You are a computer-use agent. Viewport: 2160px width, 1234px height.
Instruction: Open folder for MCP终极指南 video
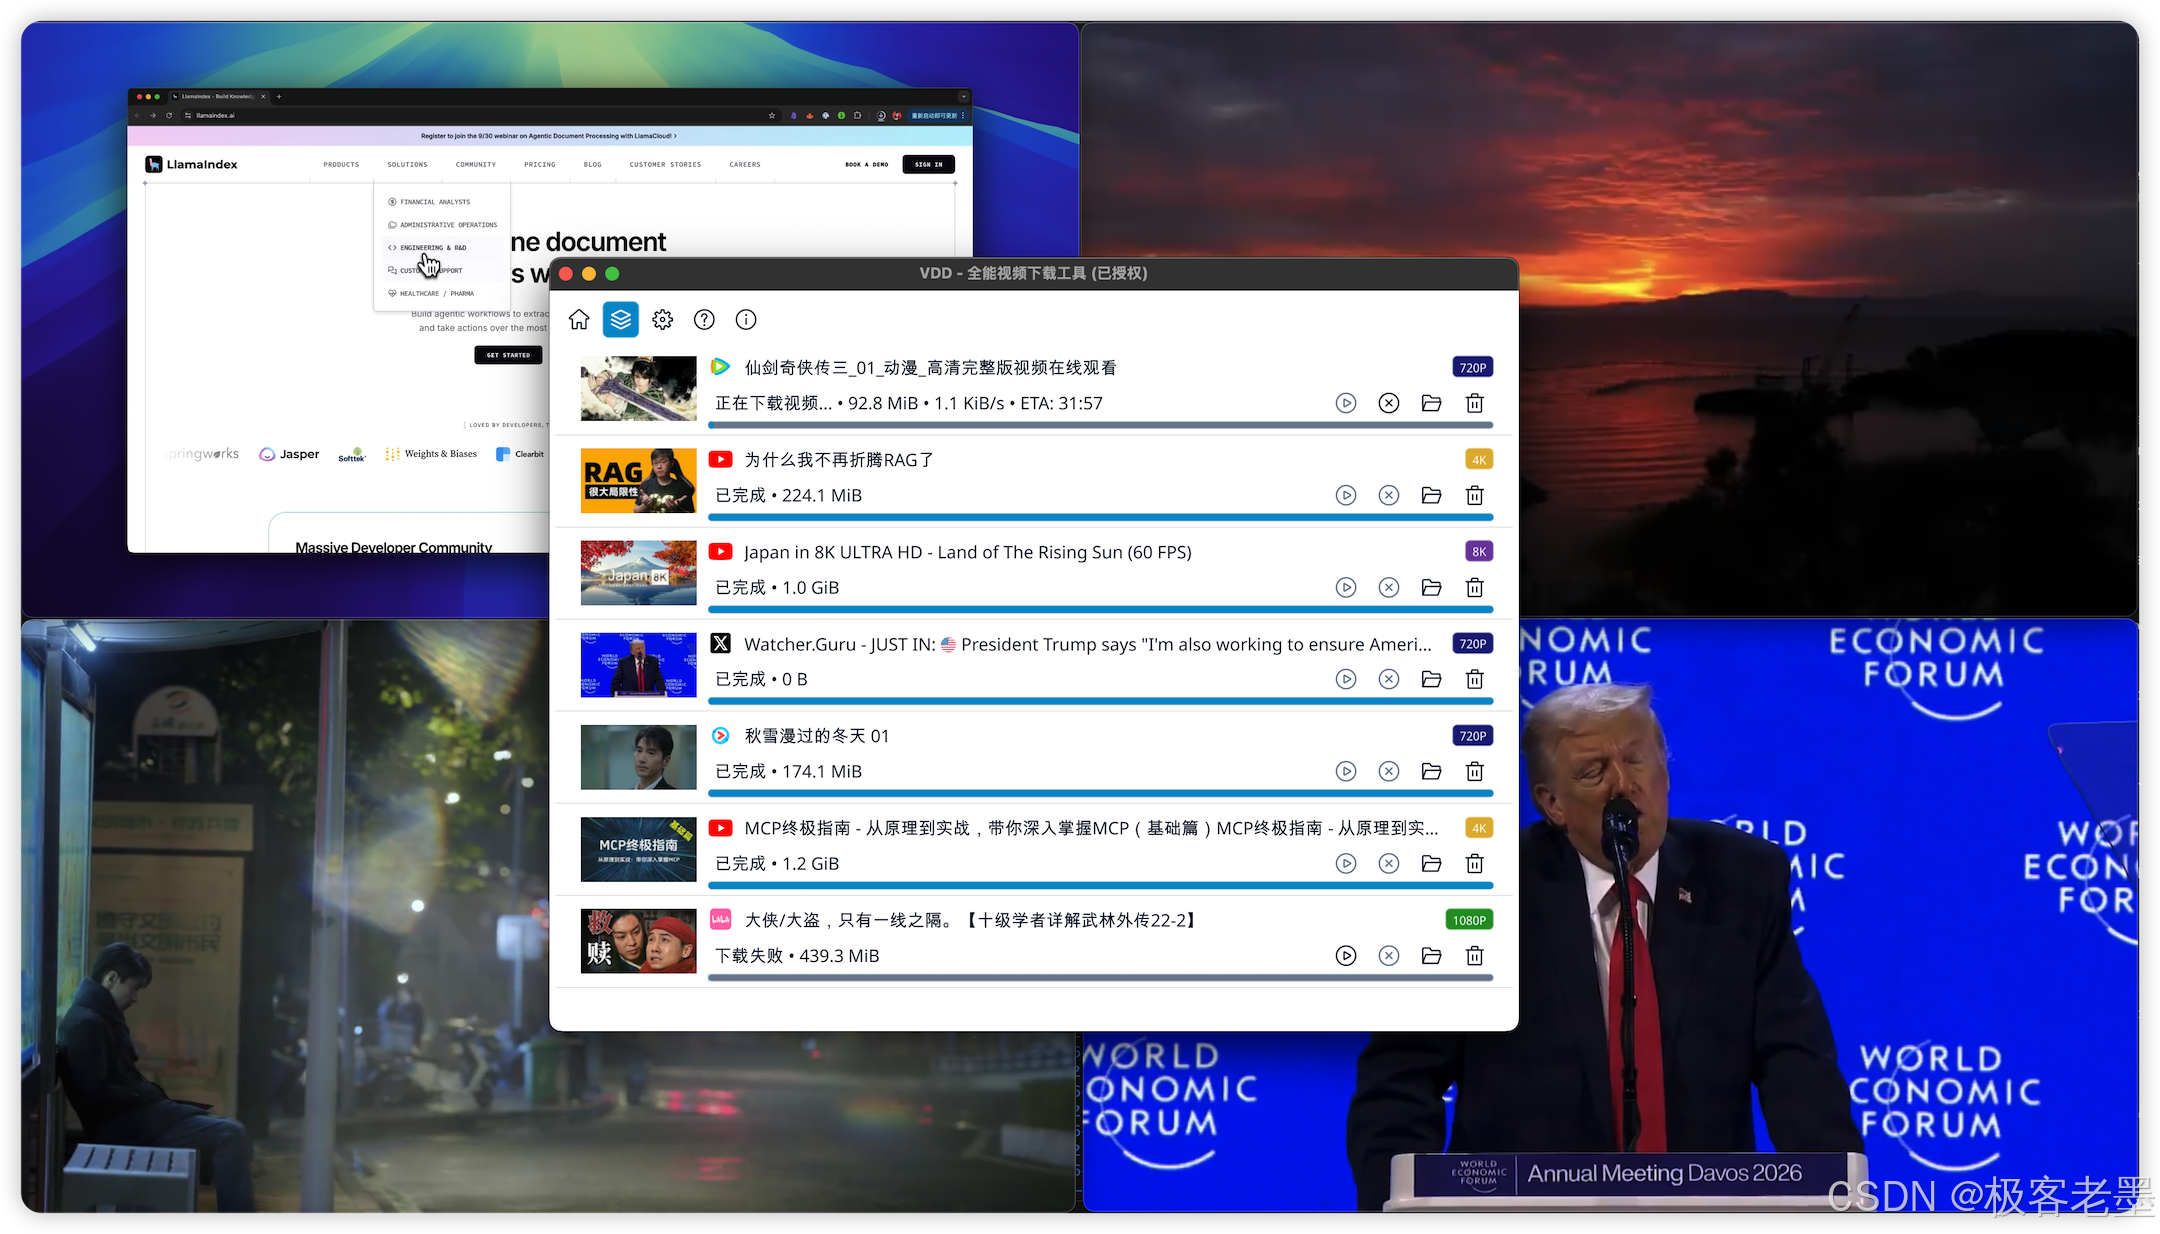(x=1432, y=863)
